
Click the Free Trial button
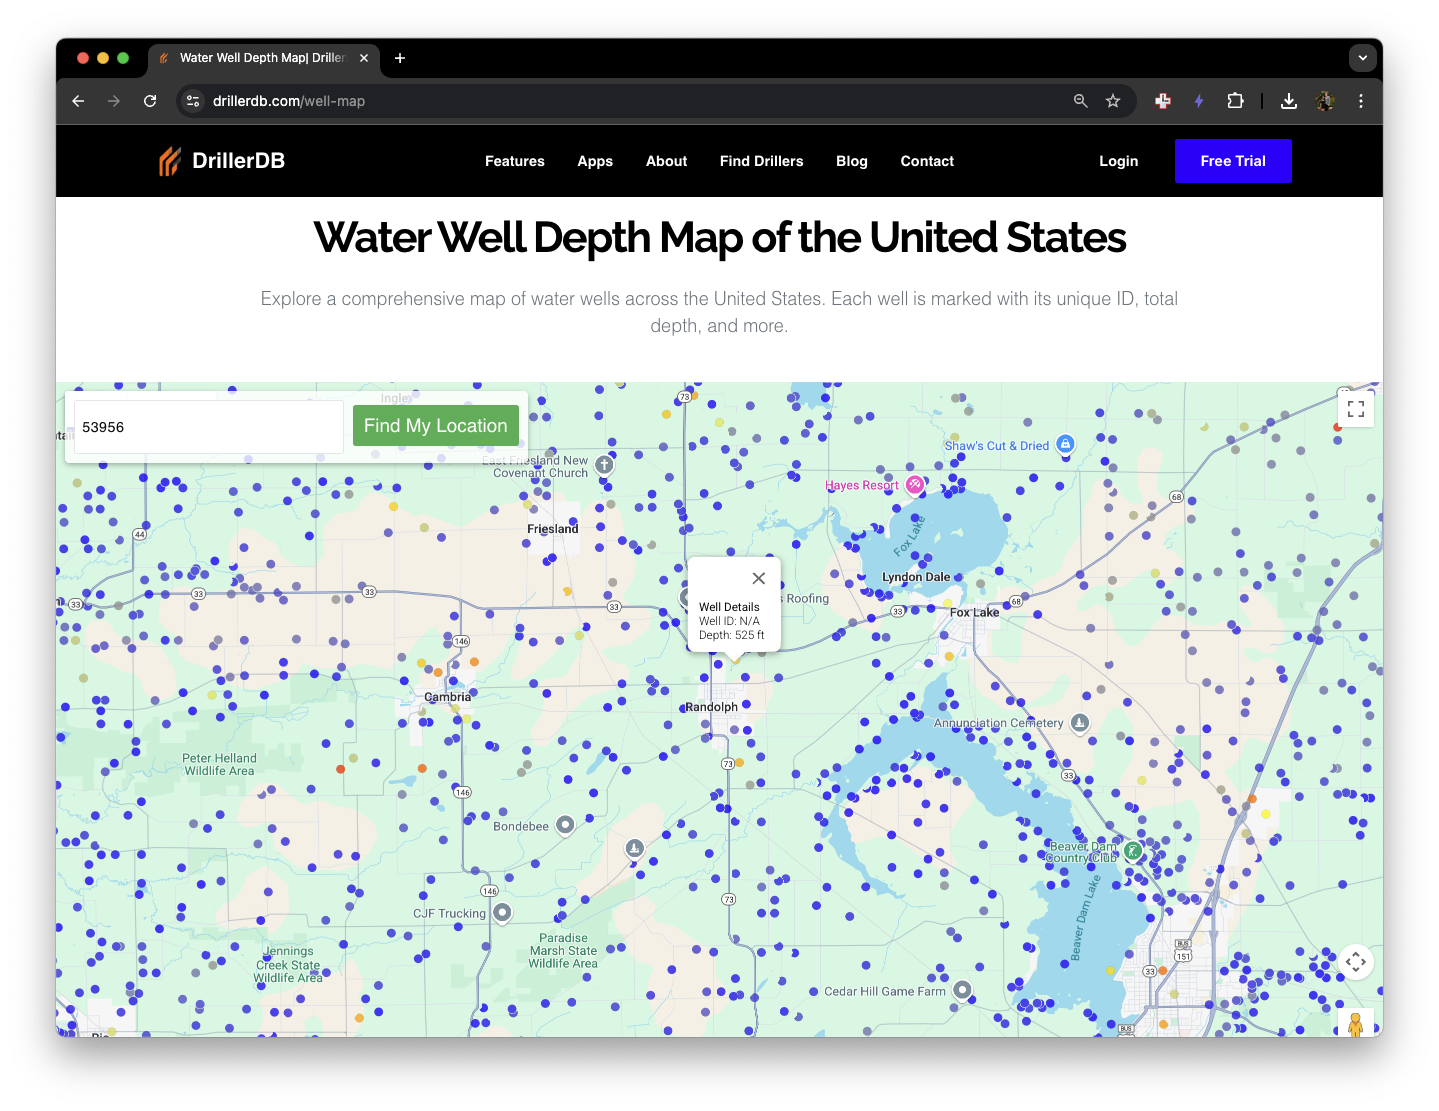(1233, 161)
